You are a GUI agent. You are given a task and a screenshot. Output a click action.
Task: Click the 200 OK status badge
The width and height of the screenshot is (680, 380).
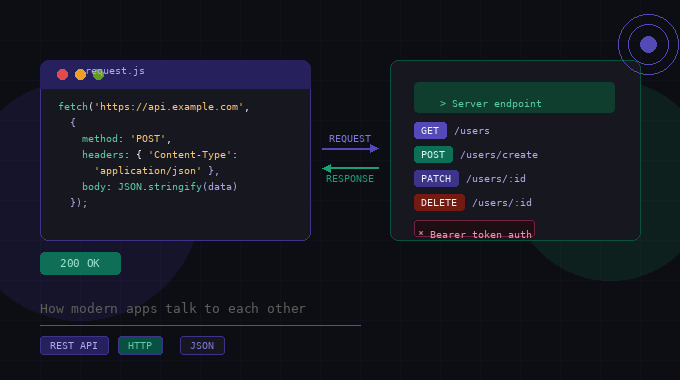(80, 263)
